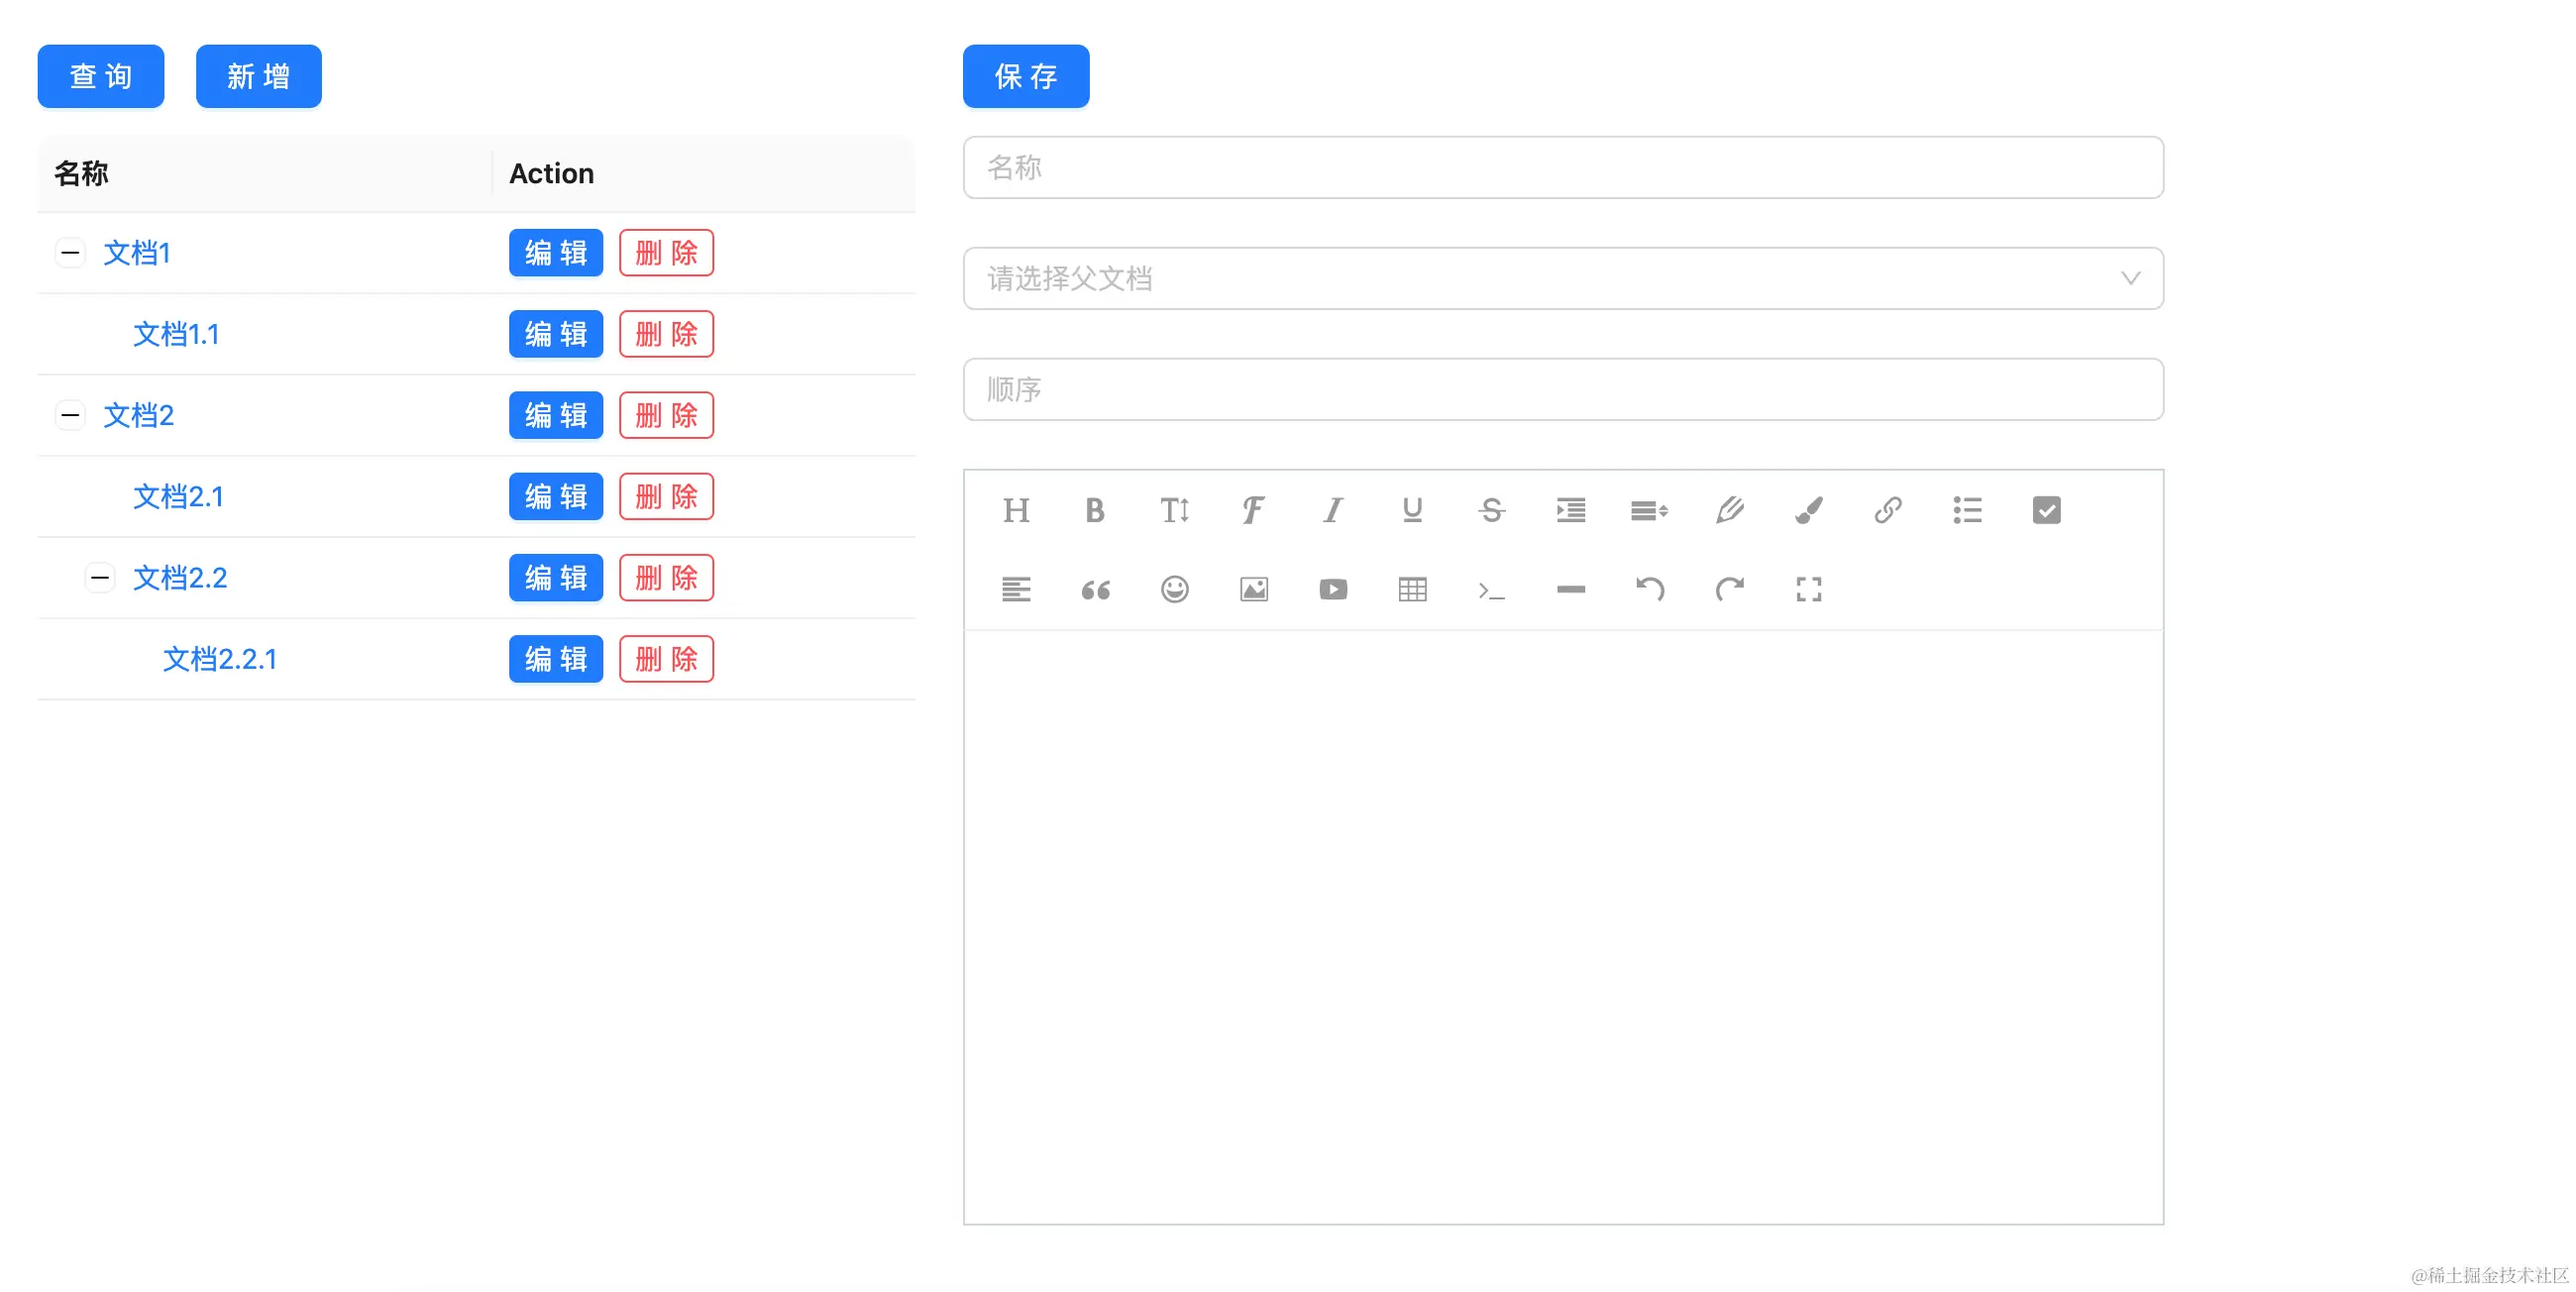Screen dimensions: 2576x1292
Task: Apply italic formatting in editor toolbar
Action: pos(1333,510)
